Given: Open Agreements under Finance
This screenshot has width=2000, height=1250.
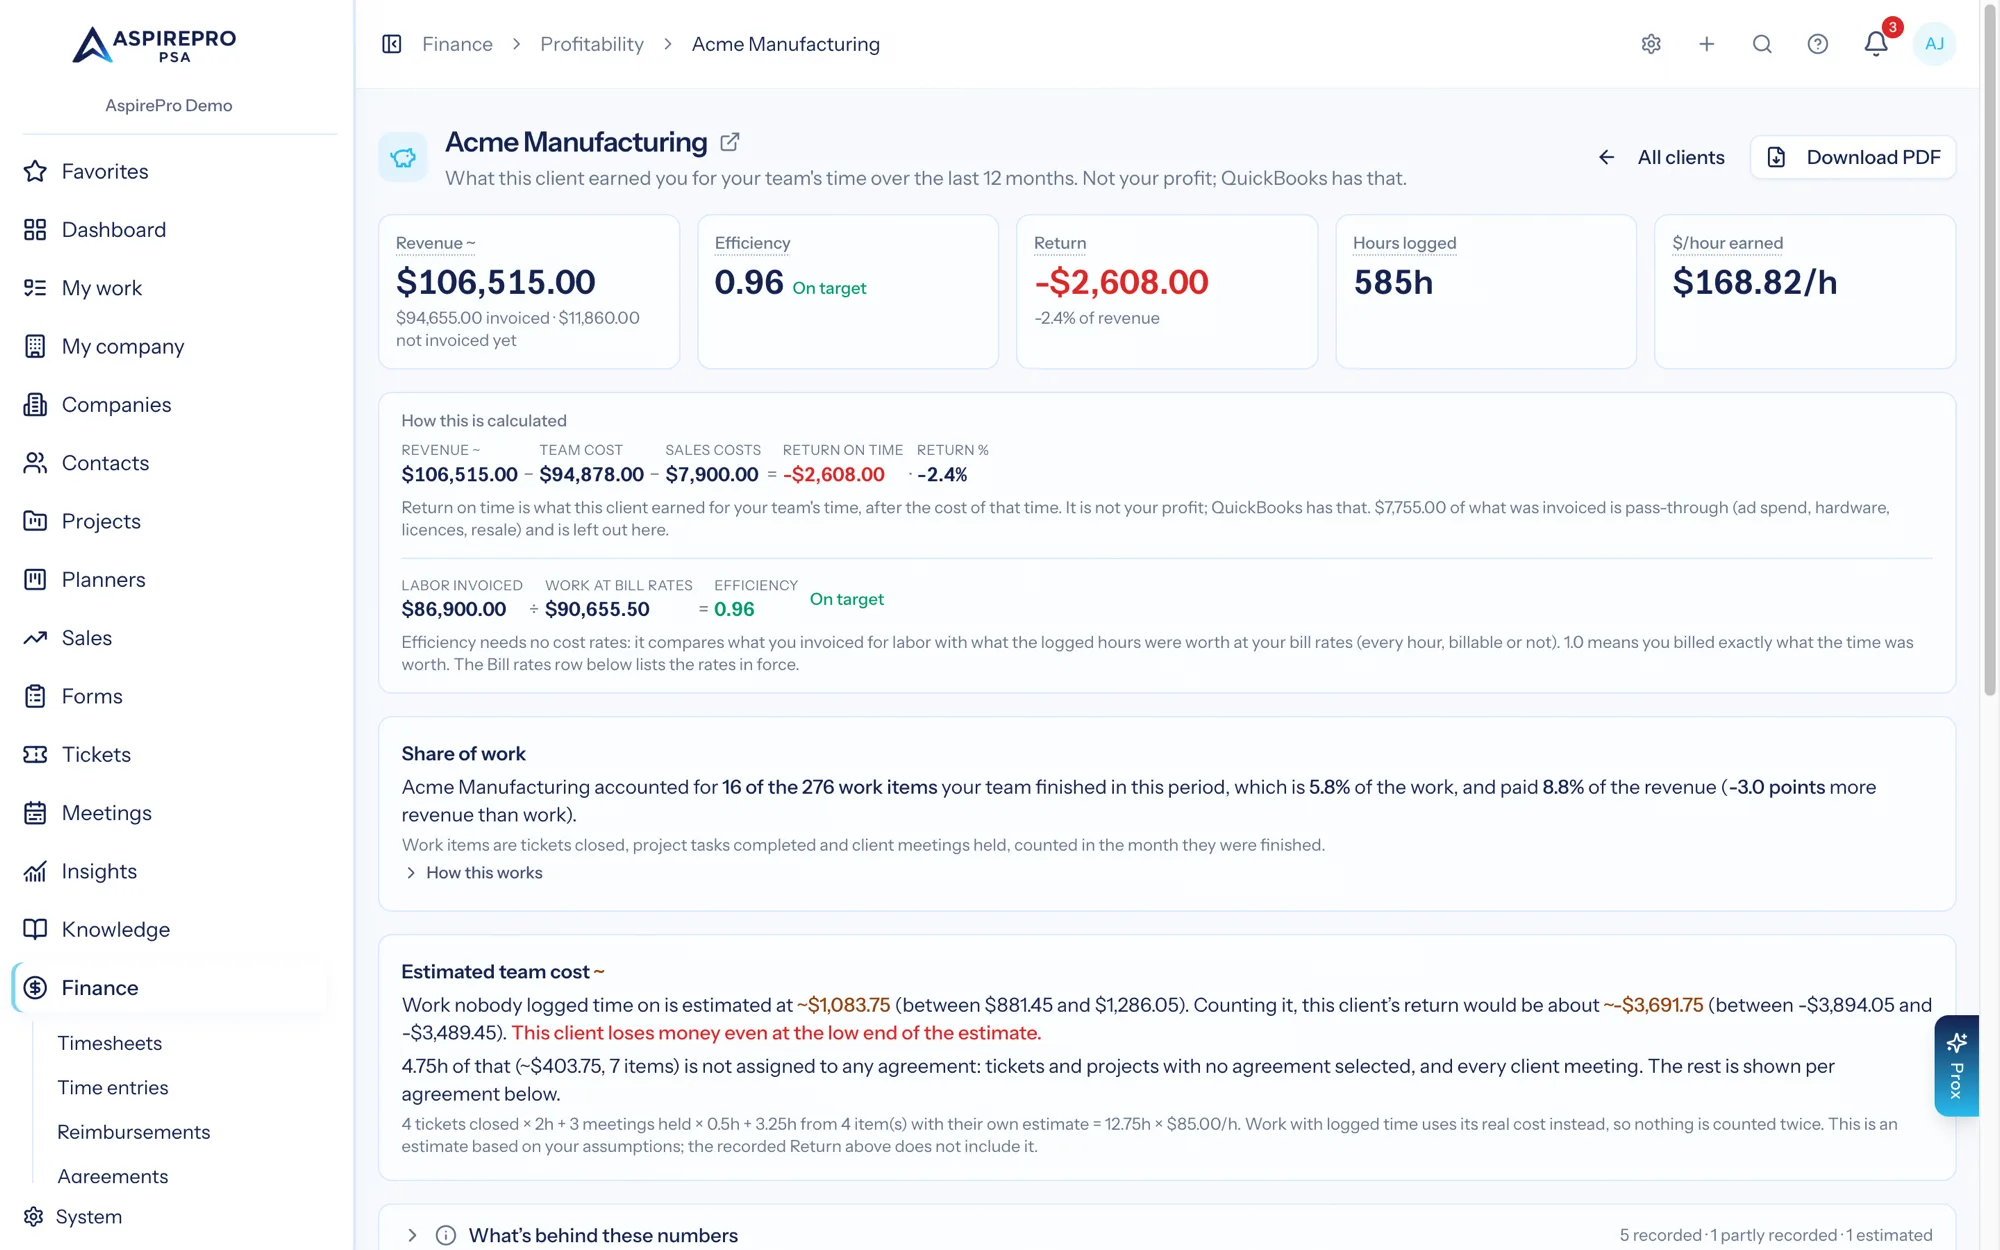Looking at the screenshot, I should tap(113, 1176).
